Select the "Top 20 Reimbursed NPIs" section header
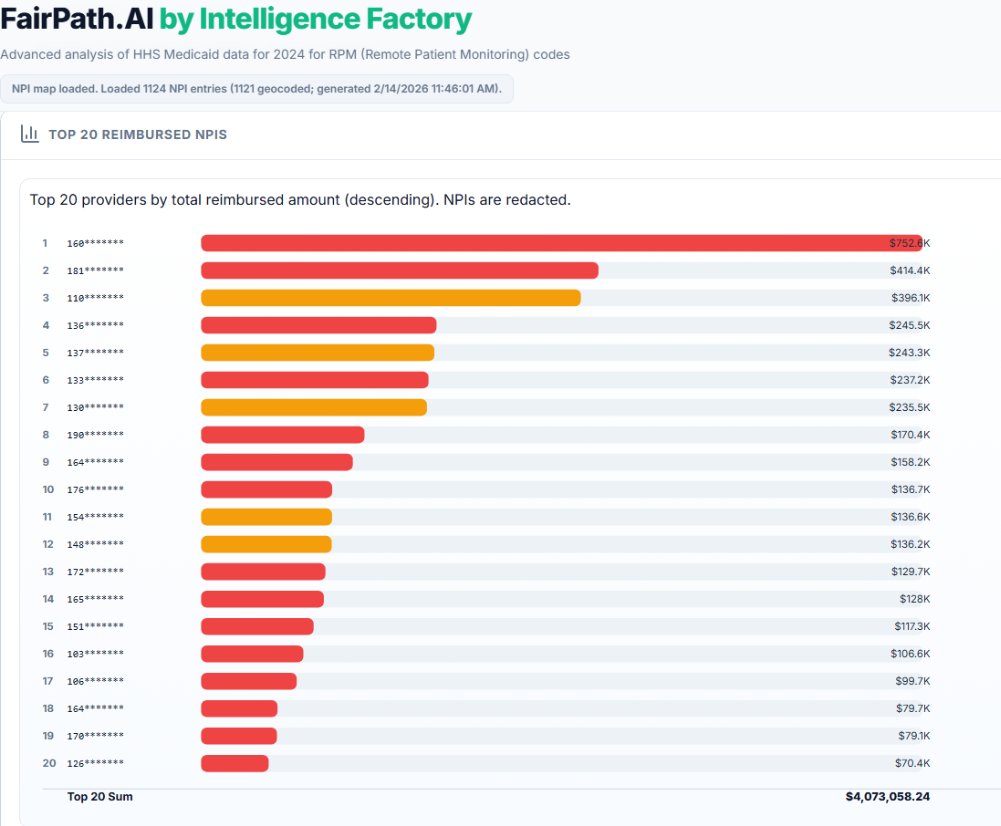Screen dimensions: 1001x826 (x=137, y=134)
